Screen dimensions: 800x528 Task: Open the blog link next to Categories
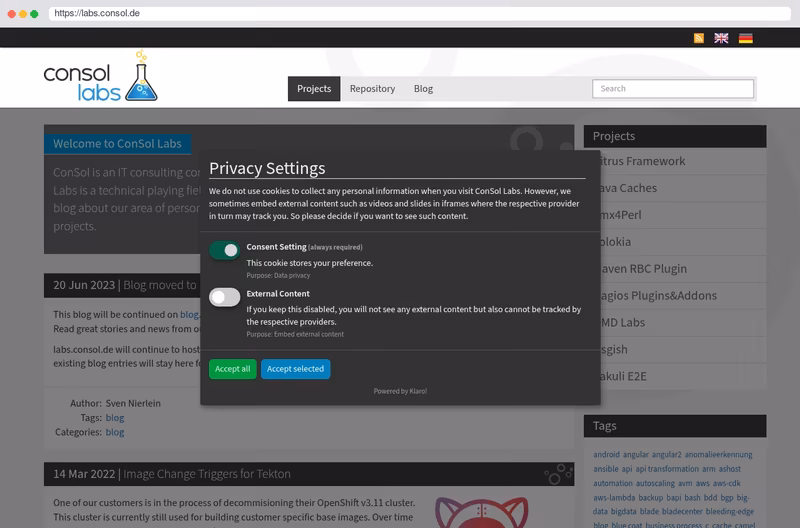tap(115, 432)
